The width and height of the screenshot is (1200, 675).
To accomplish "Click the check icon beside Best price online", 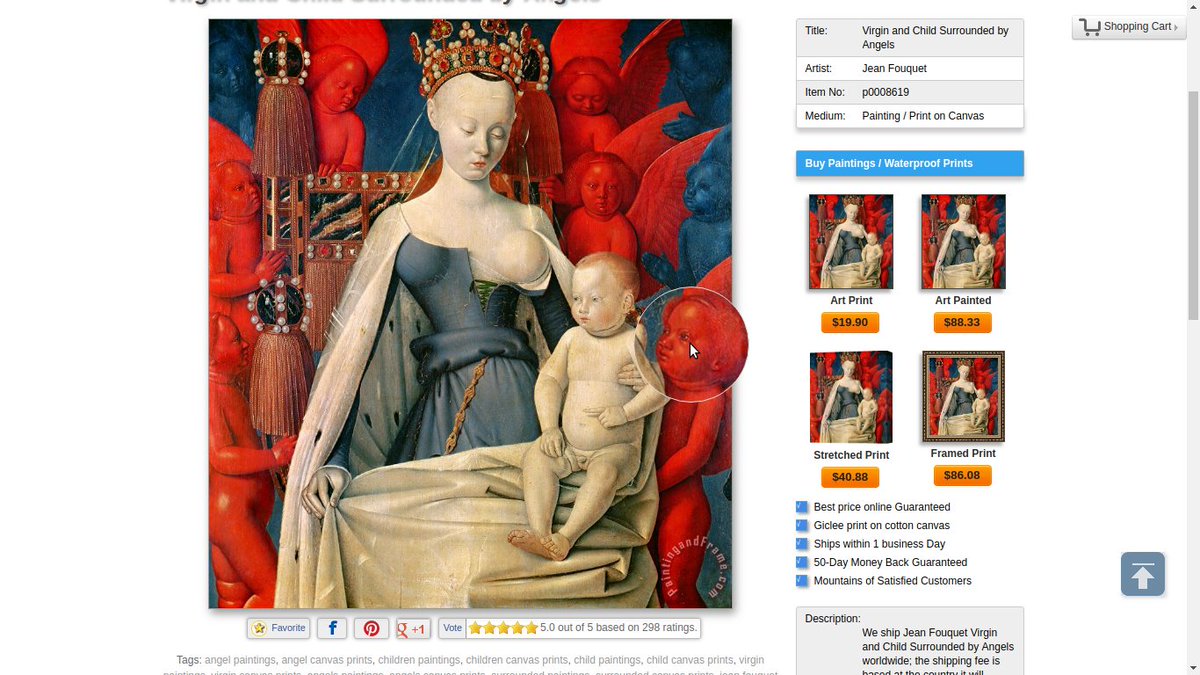I will tap(802, 507).
